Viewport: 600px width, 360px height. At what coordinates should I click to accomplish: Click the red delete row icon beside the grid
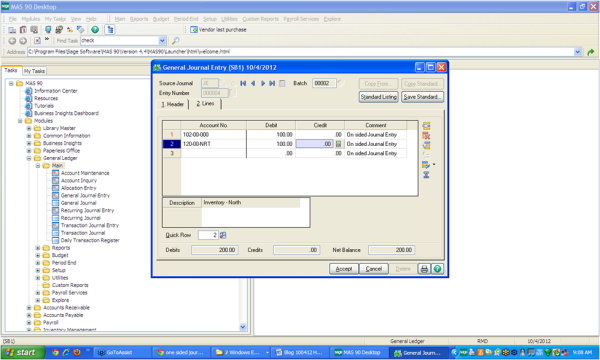pyautogui.click(x=426, y=135)
